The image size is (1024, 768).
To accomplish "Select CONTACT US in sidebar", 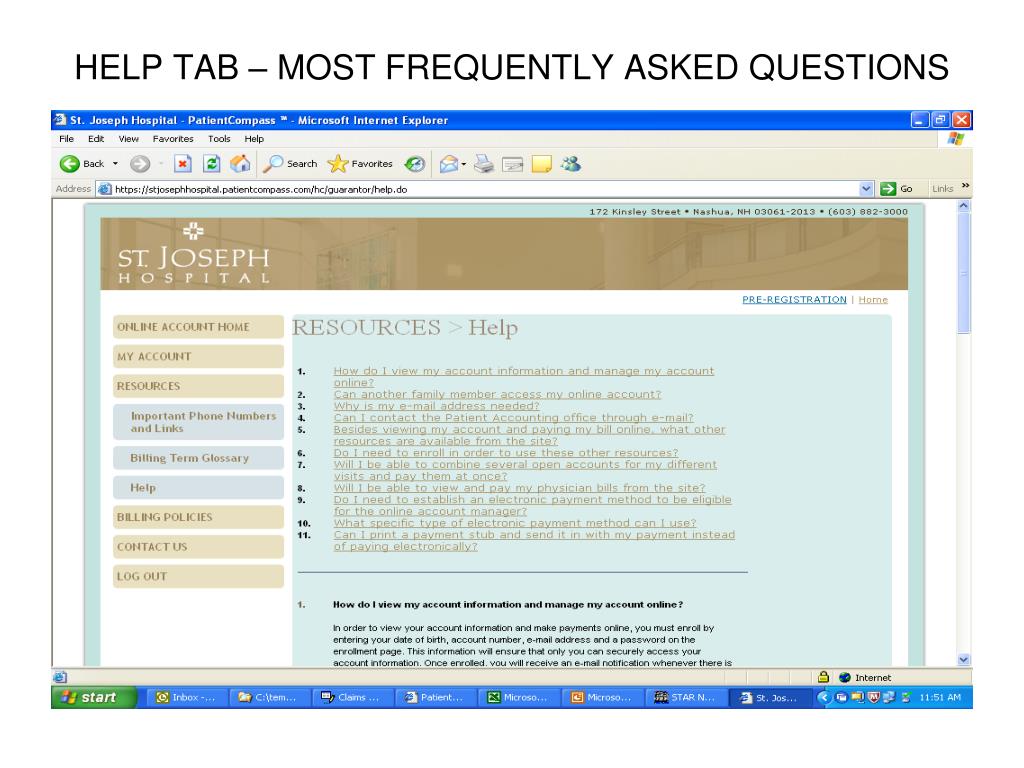I will tap(199, 547).
